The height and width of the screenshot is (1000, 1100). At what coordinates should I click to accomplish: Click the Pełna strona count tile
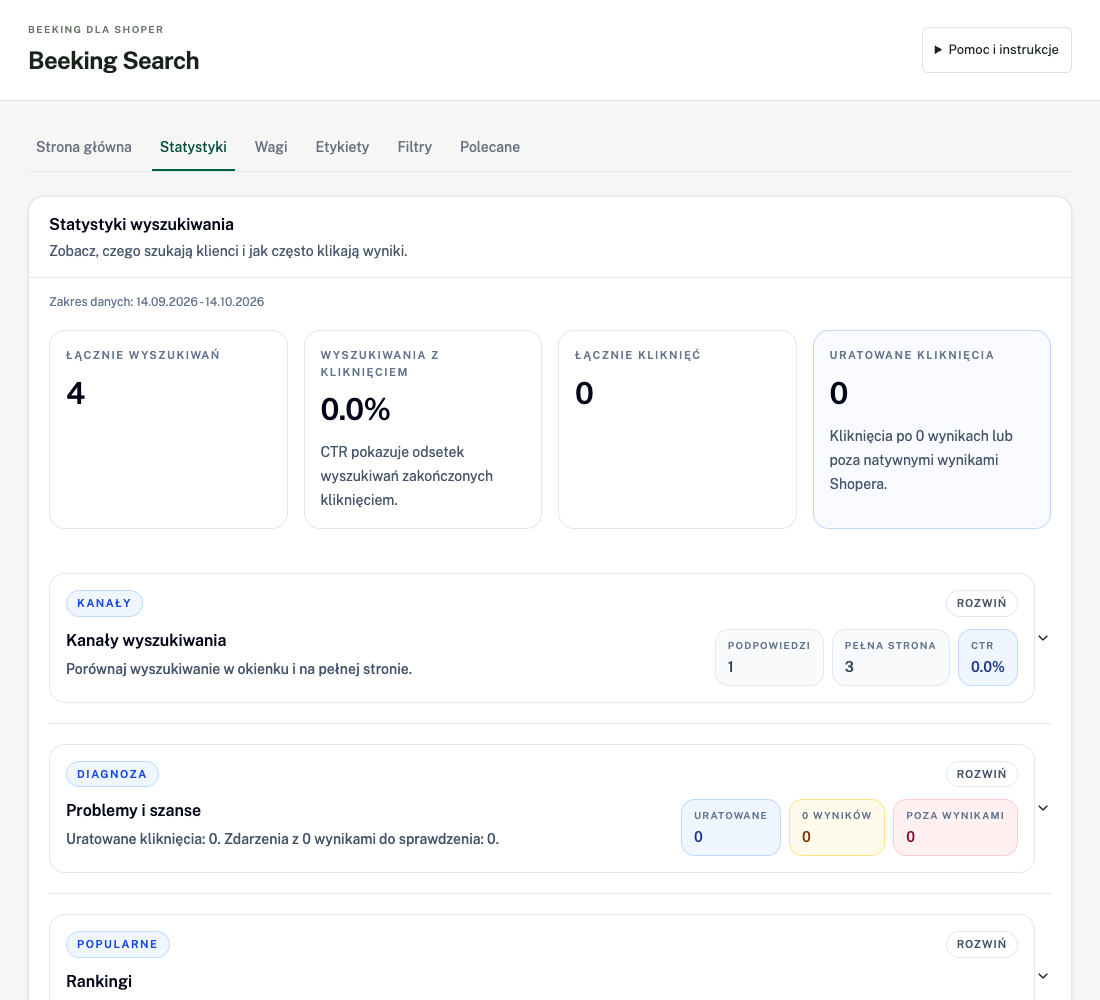(890, 658)
